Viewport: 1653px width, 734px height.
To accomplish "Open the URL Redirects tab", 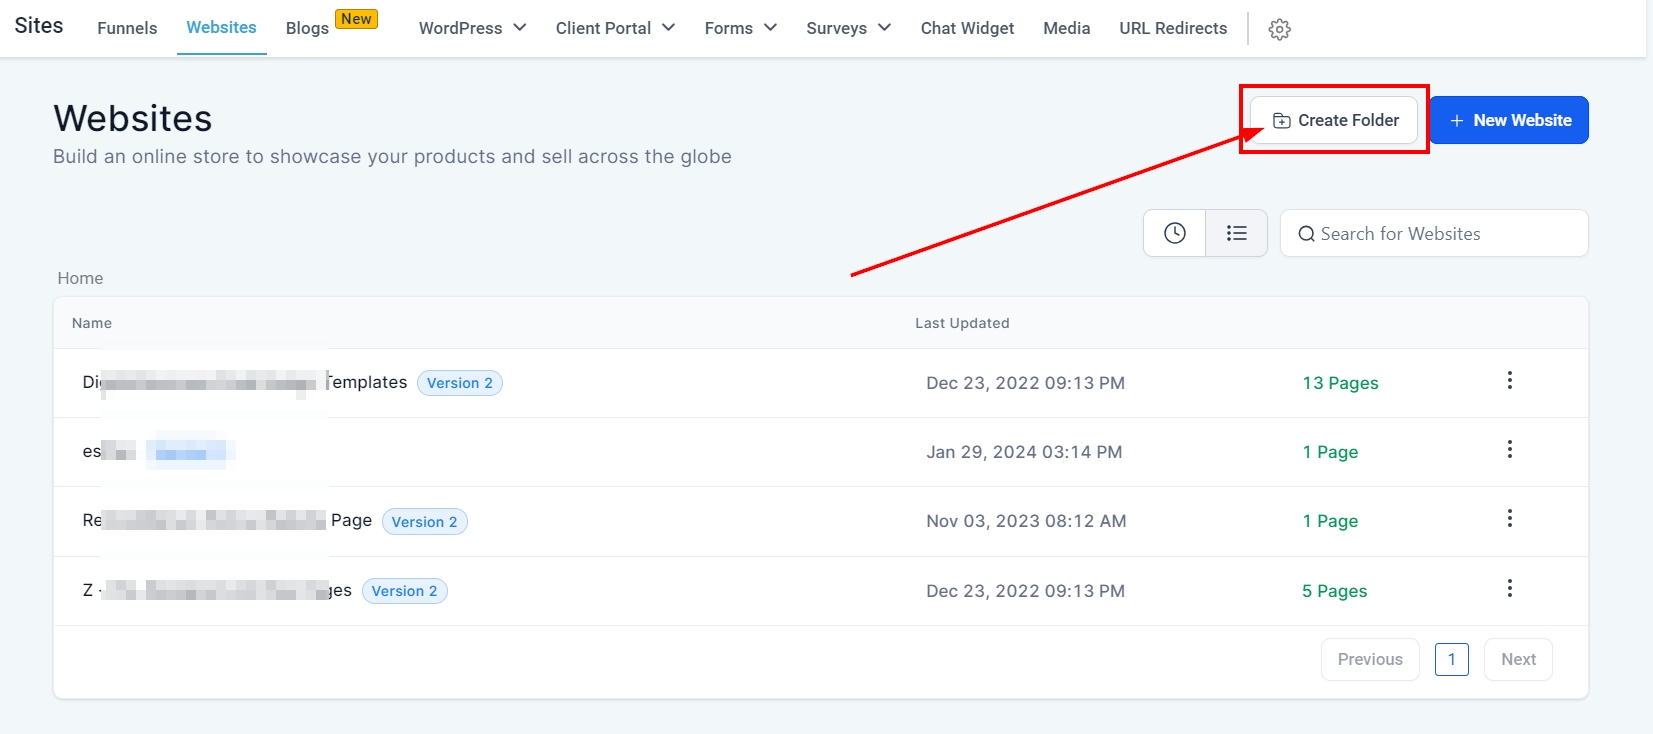I will (x=1173, y=28).
